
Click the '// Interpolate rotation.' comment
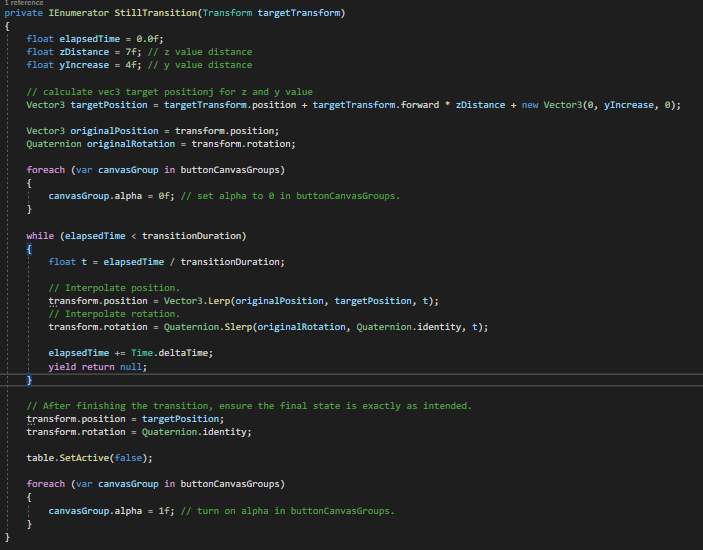(114, 314)
